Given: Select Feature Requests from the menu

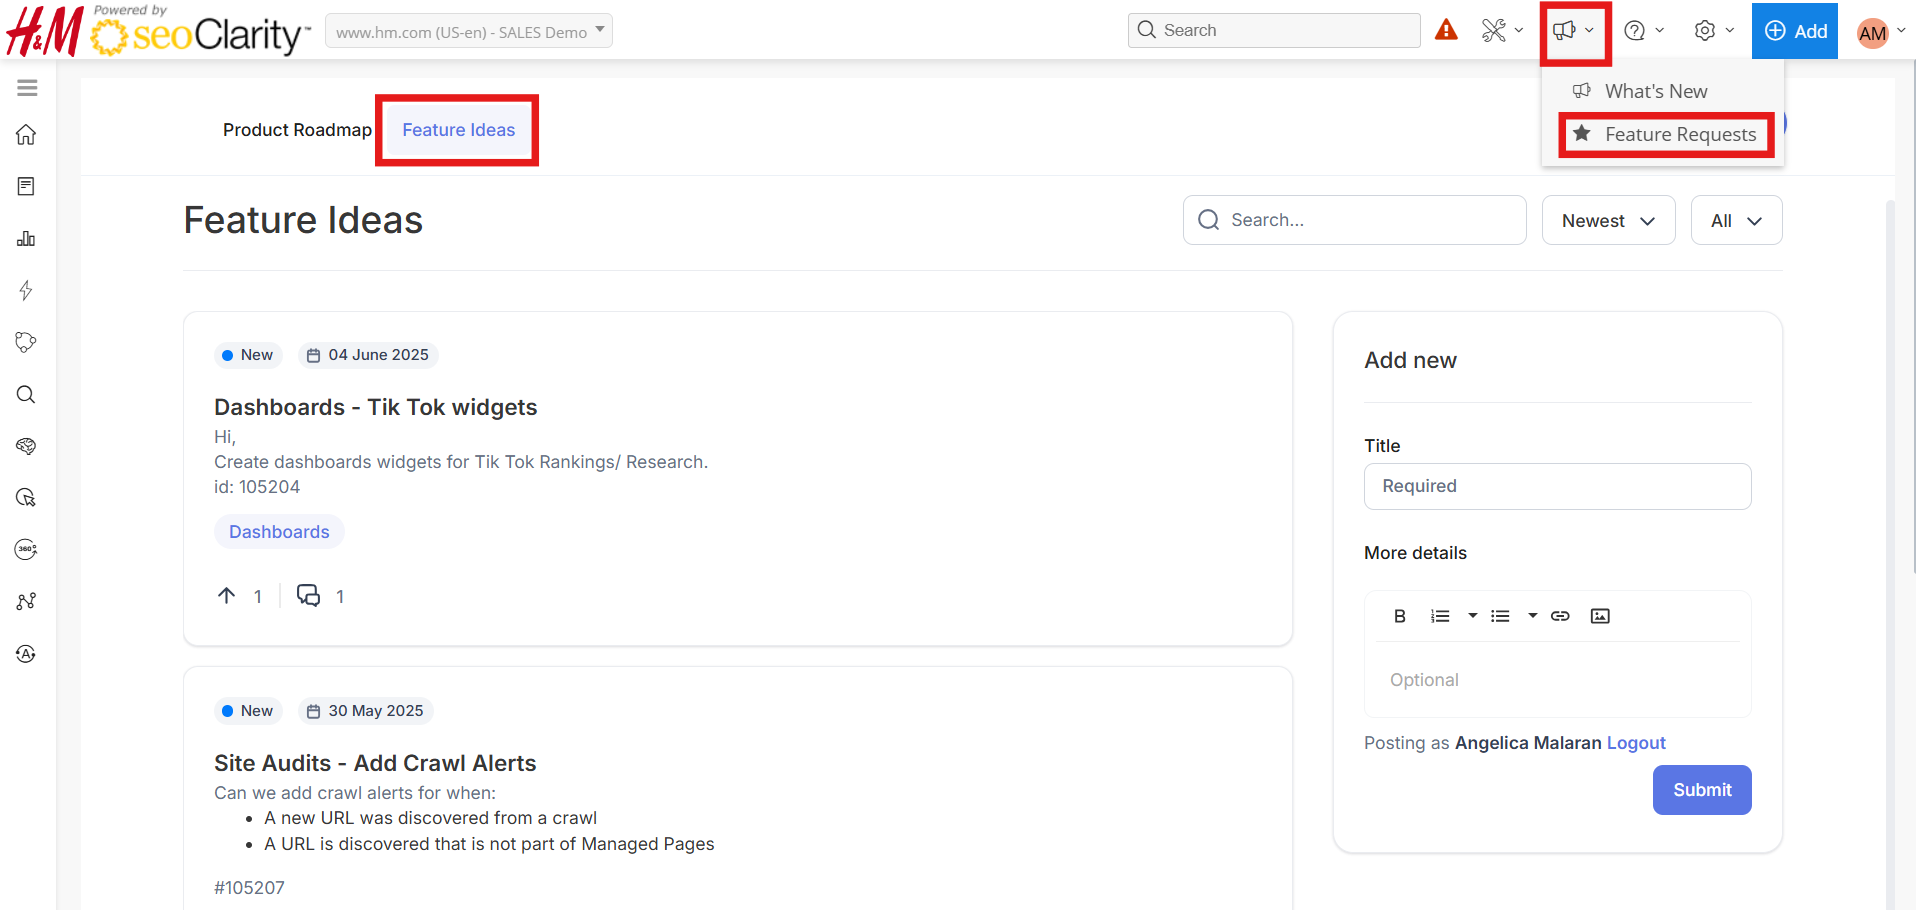Looking at the screenshot, I should (x=1680, y=135).
